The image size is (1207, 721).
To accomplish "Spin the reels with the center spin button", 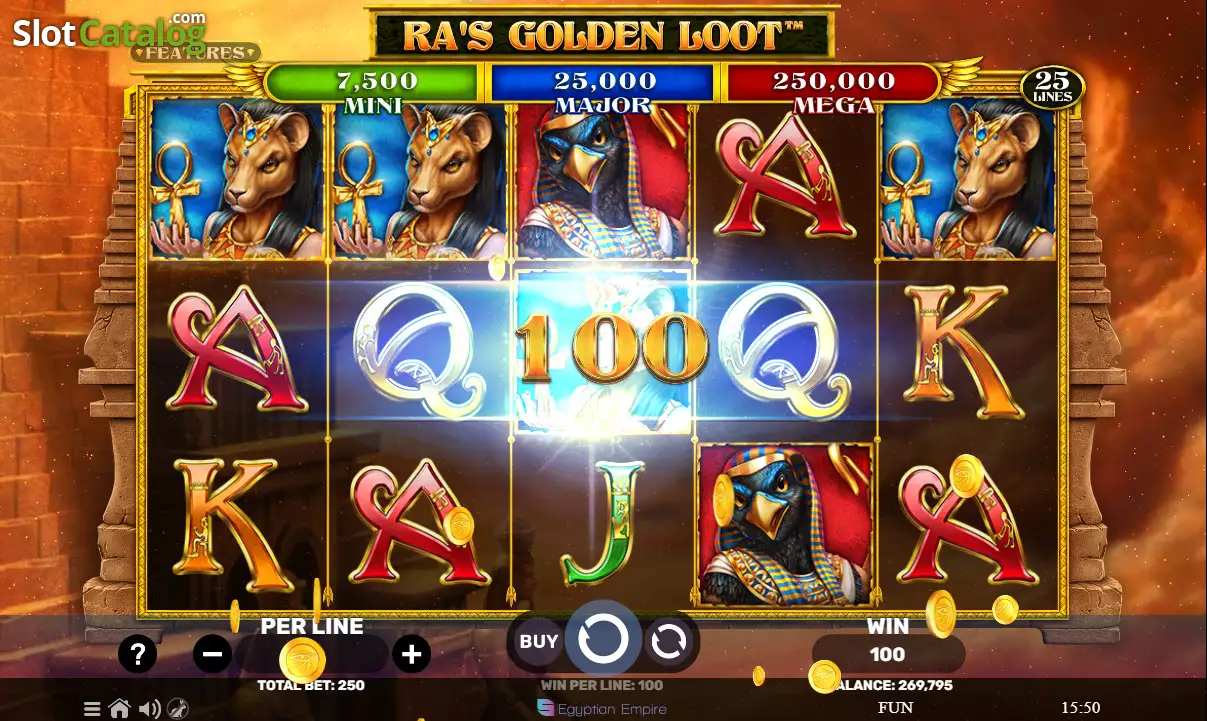I will 603,639.
